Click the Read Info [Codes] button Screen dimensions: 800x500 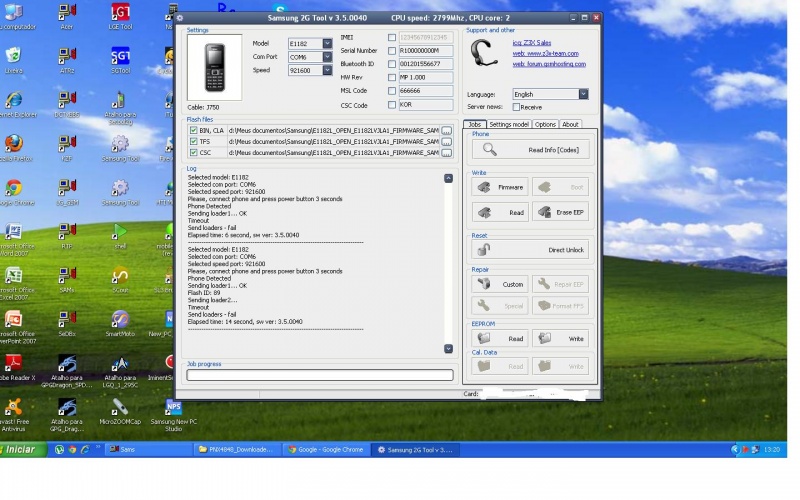tap(530, 149)
